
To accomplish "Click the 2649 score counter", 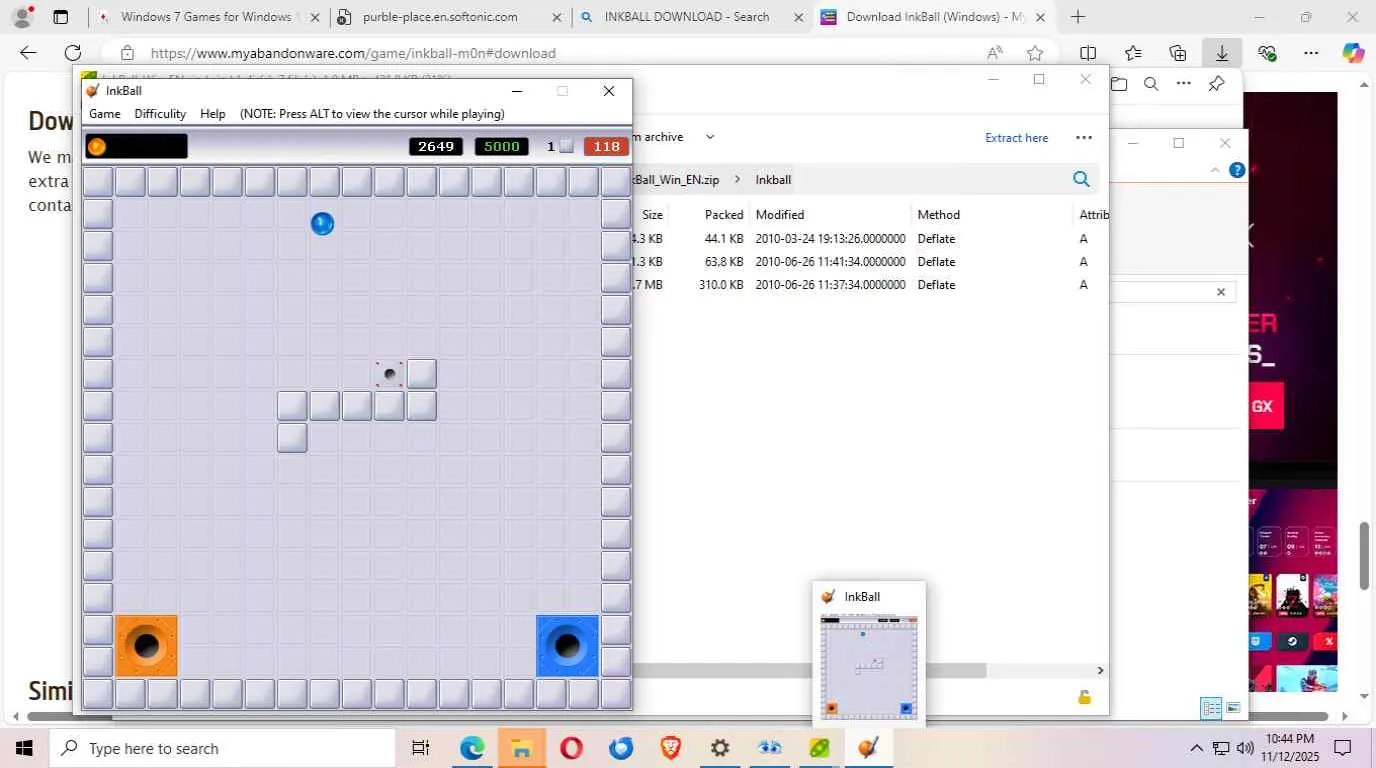I will point(436,146).
